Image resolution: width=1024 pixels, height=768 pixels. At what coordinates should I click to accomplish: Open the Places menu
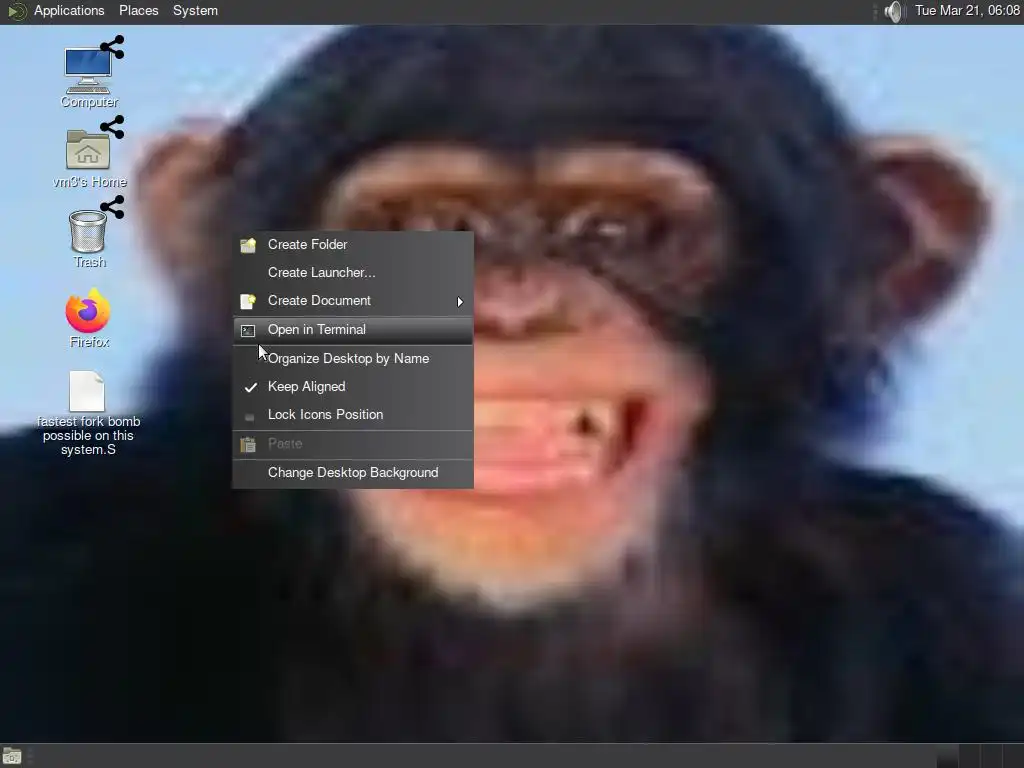138,10
